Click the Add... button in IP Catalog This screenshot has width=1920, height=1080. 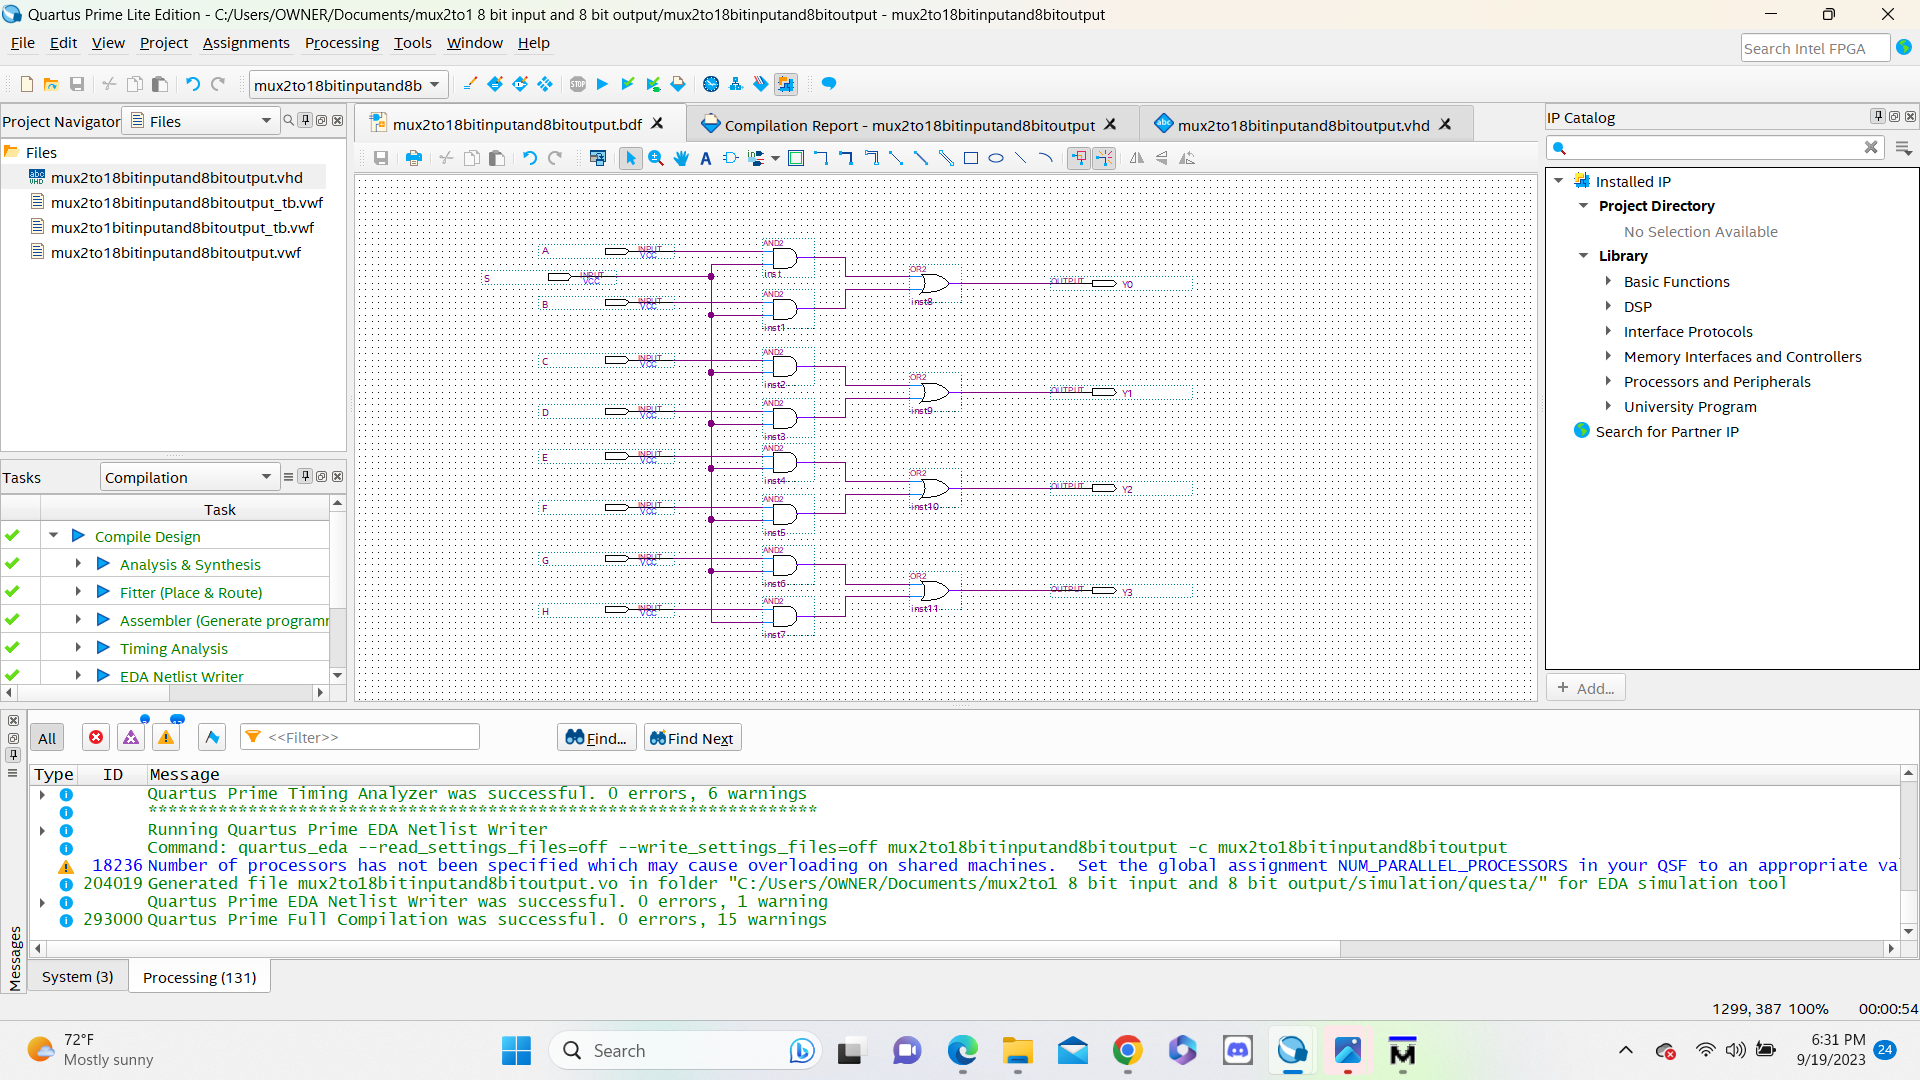pos(1586,688)
